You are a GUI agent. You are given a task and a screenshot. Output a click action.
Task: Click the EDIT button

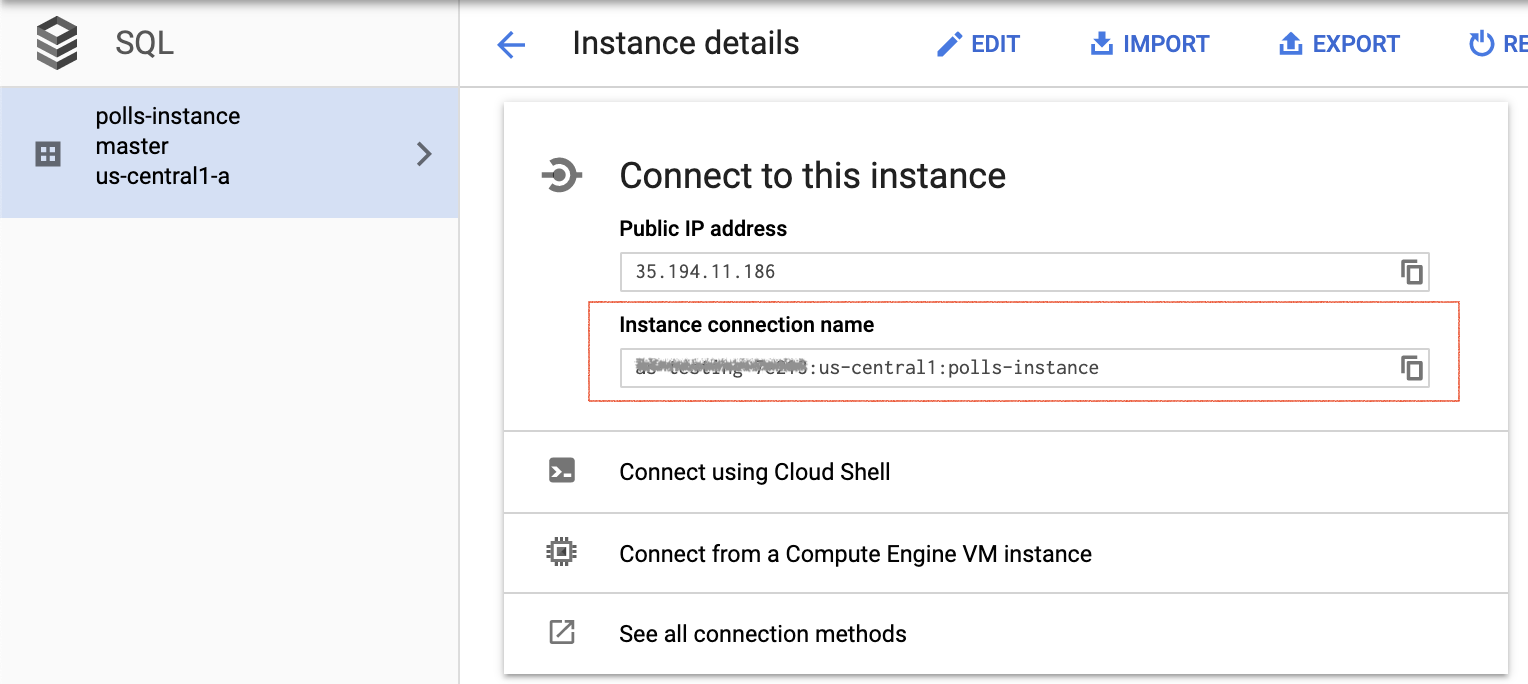tap(978, 44)
